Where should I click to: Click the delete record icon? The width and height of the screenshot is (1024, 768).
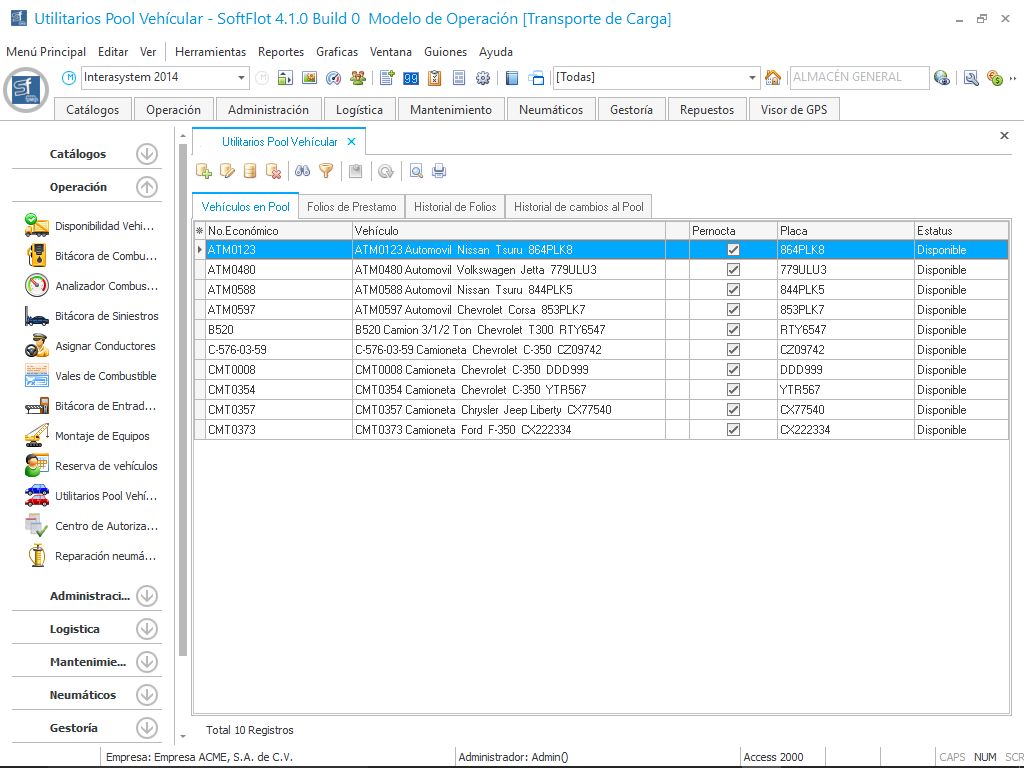pyautogui.click(x=273, y=171)
